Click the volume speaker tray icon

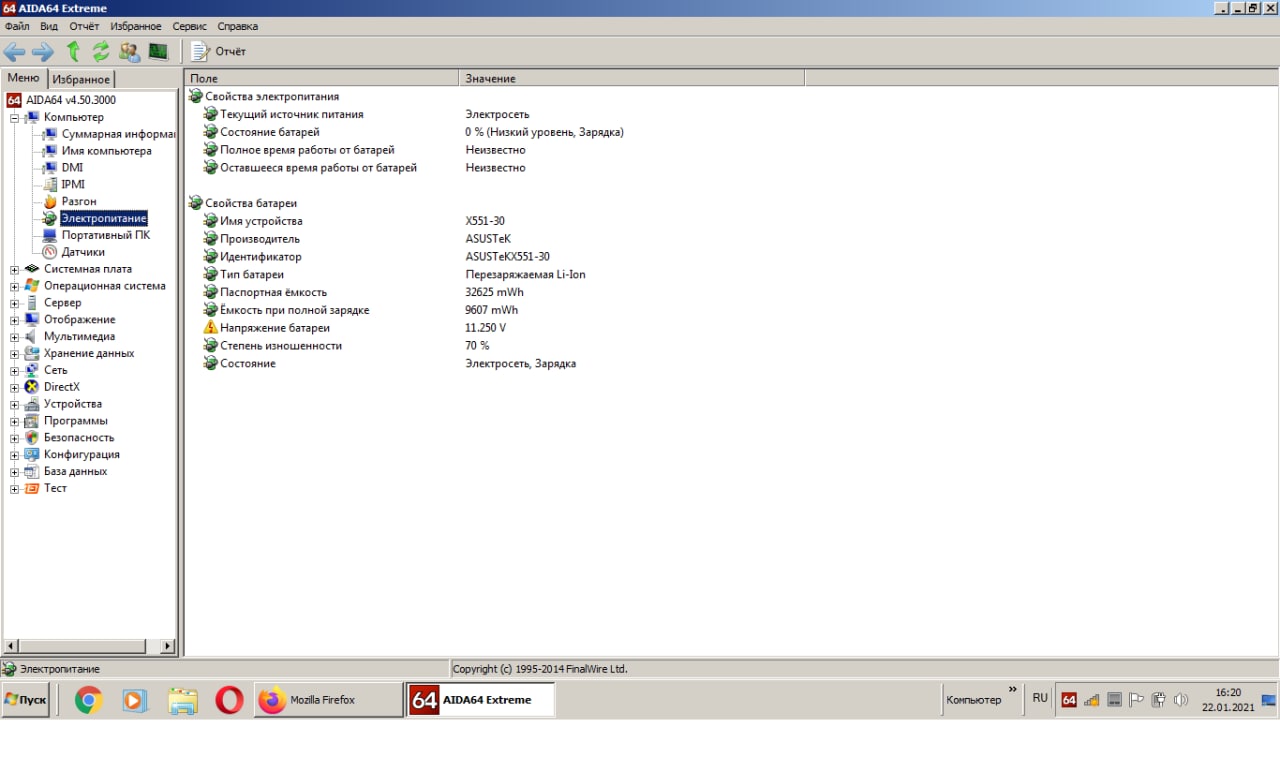1181,700
